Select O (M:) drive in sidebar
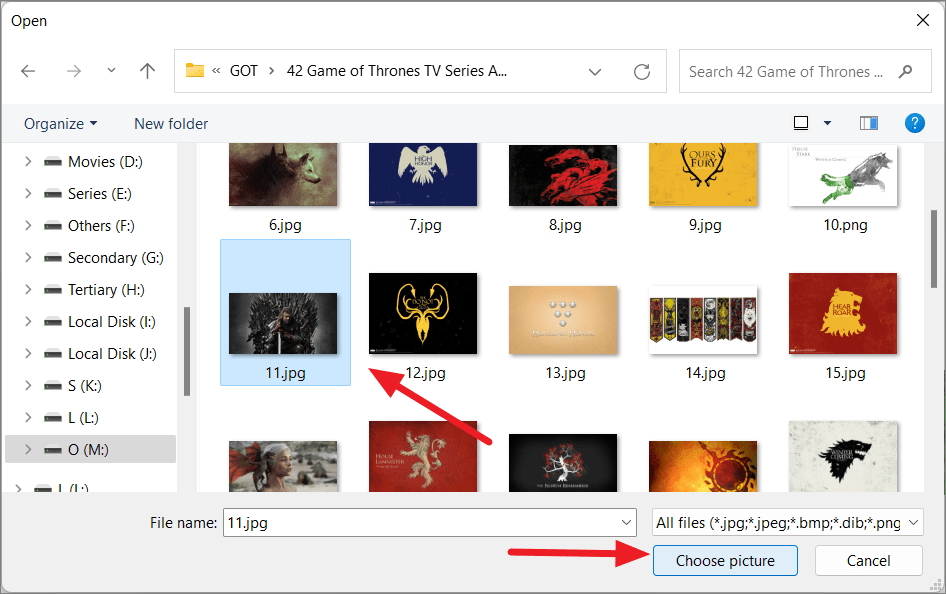 pyautogui.click(x=90, y=449)
